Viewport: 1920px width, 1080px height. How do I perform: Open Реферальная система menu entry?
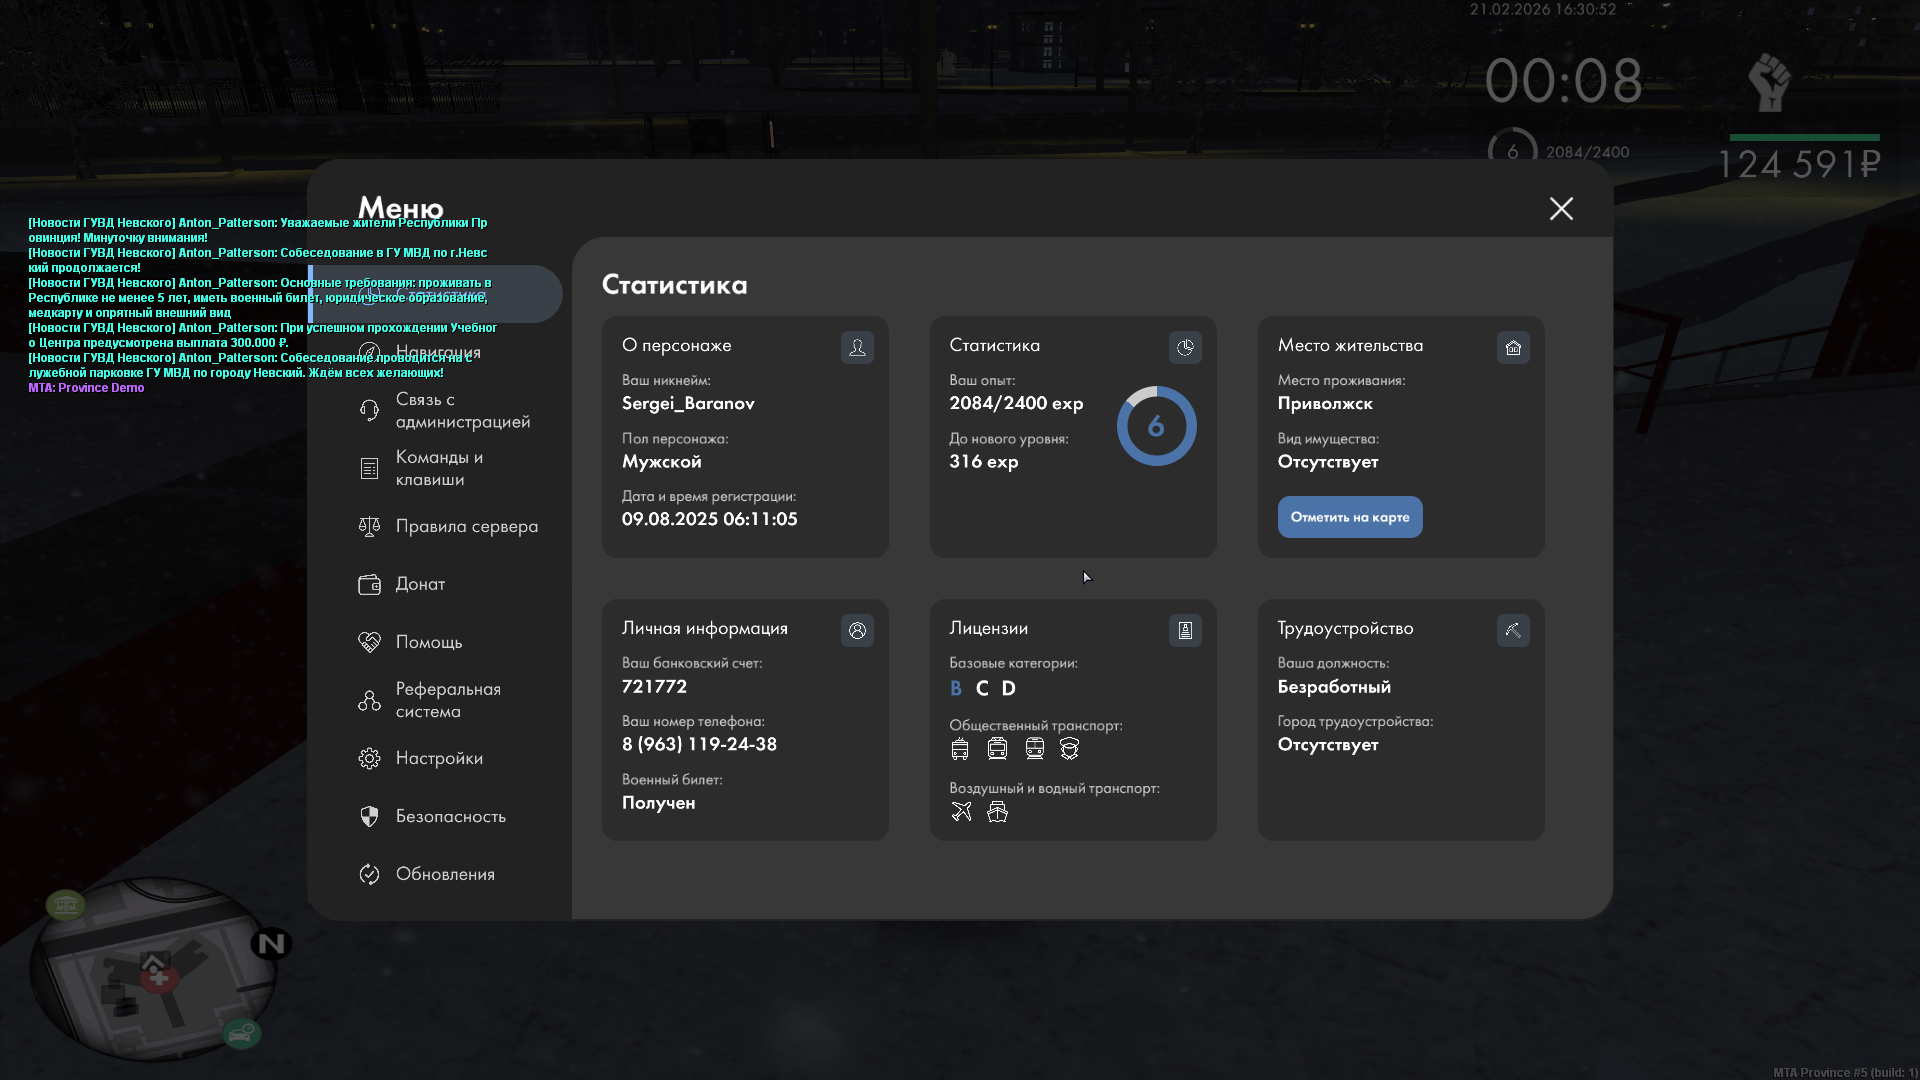pyautogui.click(x=447, y=700)
